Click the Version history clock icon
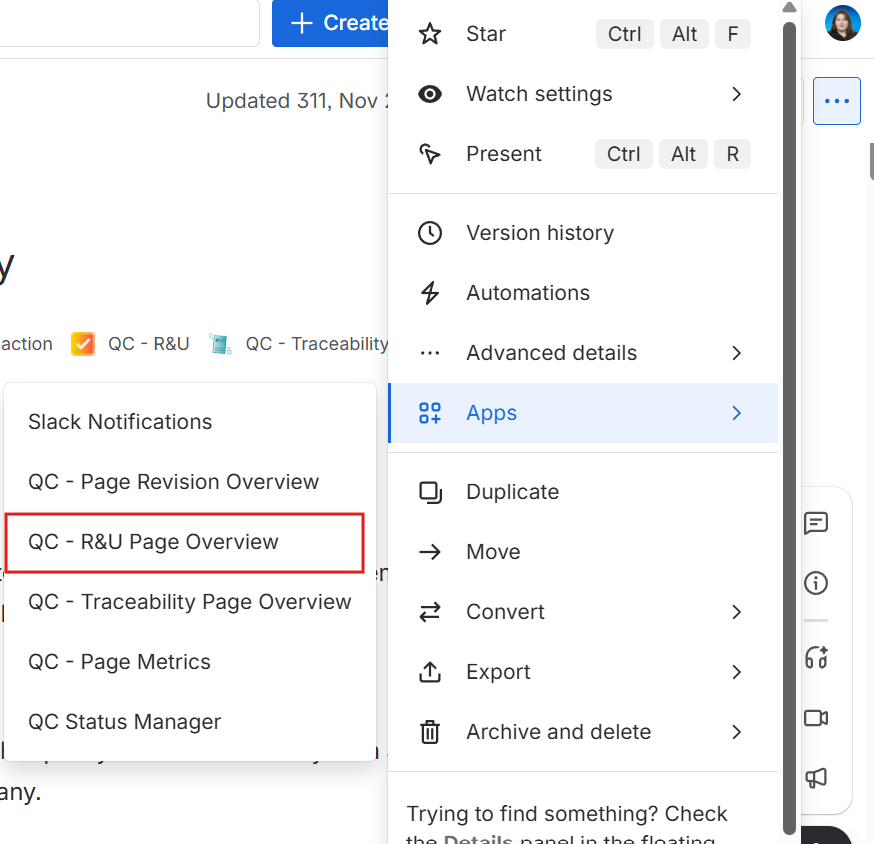The width and height of the screenshot is (874, 844). click(430, 233)
